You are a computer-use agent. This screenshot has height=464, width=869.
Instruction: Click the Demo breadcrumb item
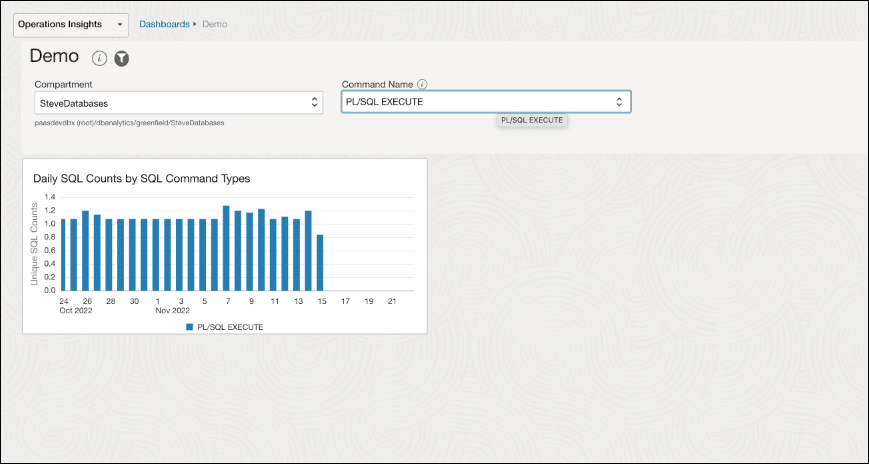pos(215,24)
